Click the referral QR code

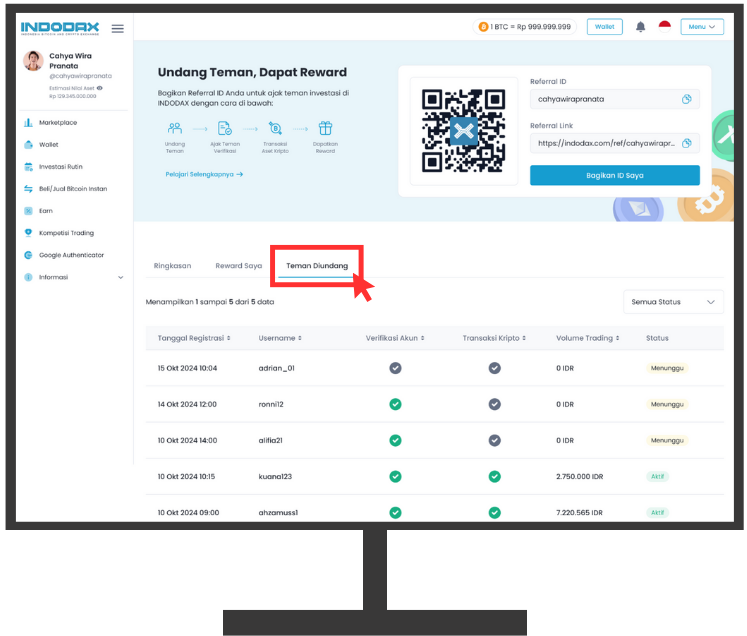point(464,131)
